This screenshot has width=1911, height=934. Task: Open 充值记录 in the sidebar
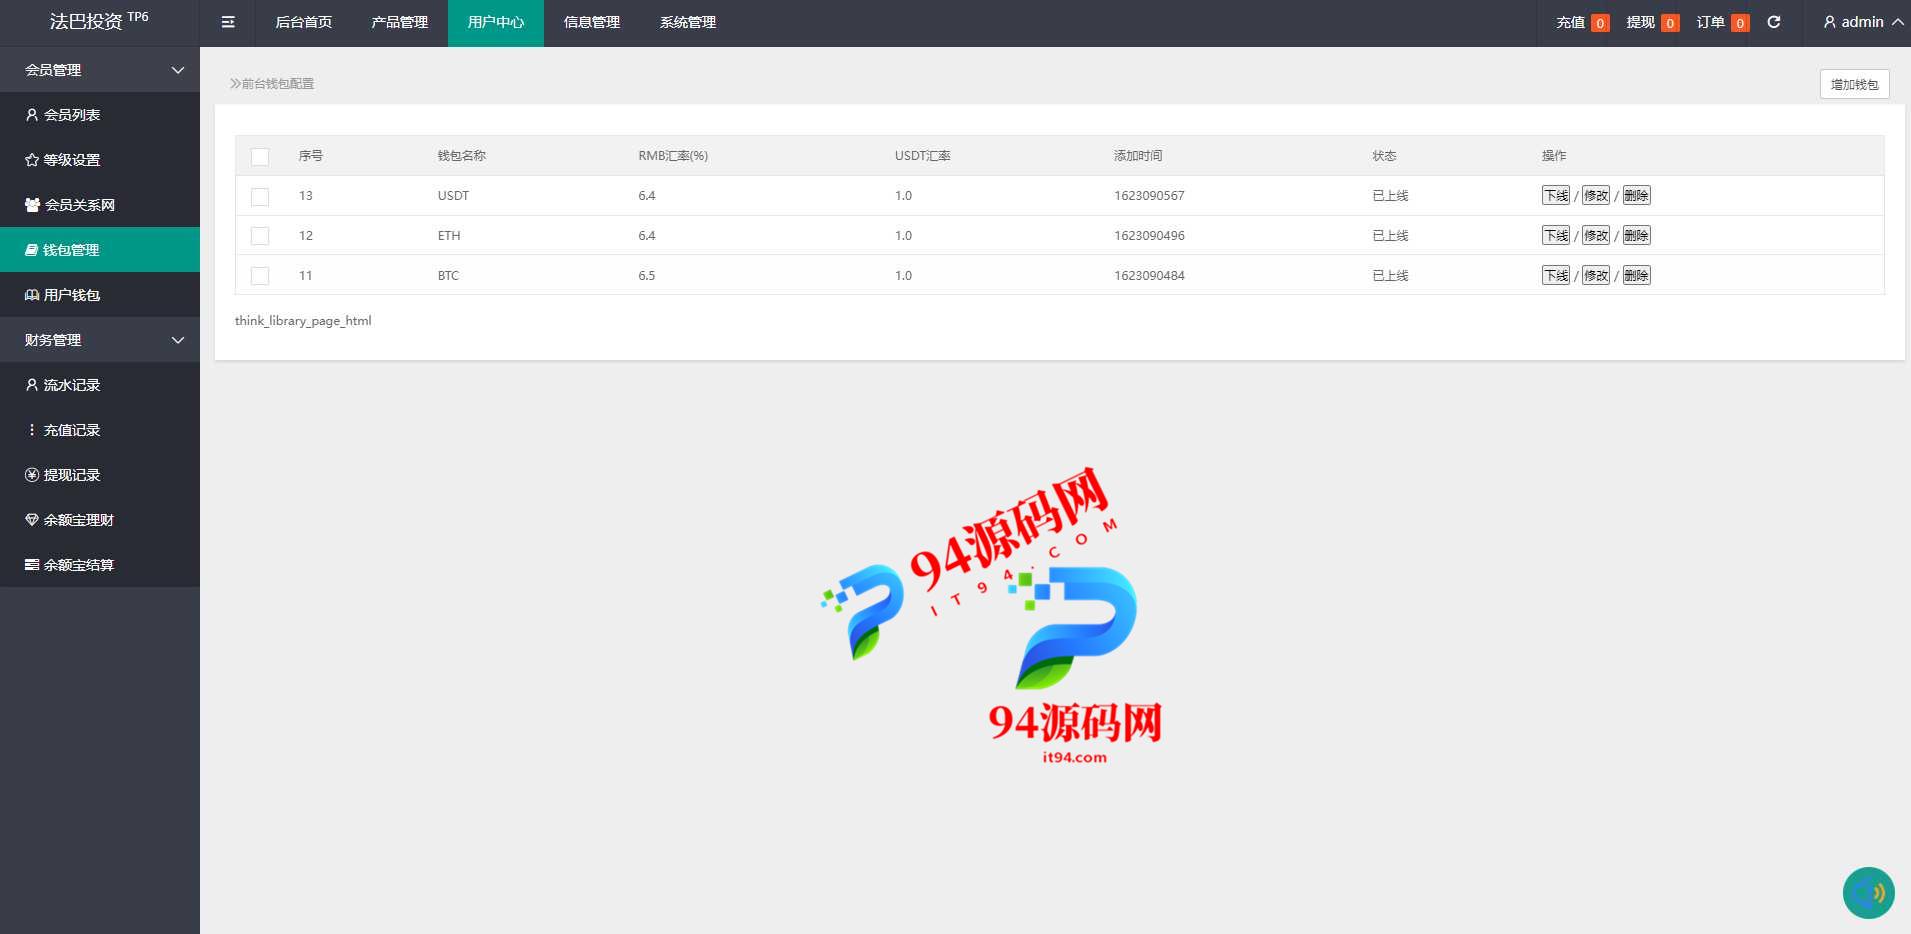[x=100, y=430]
